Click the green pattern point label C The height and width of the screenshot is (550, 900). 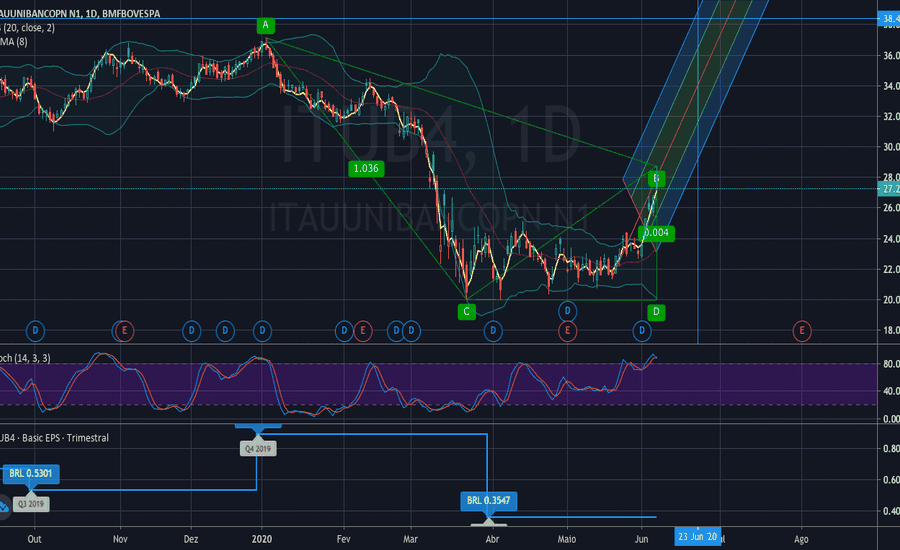point(467,312)
